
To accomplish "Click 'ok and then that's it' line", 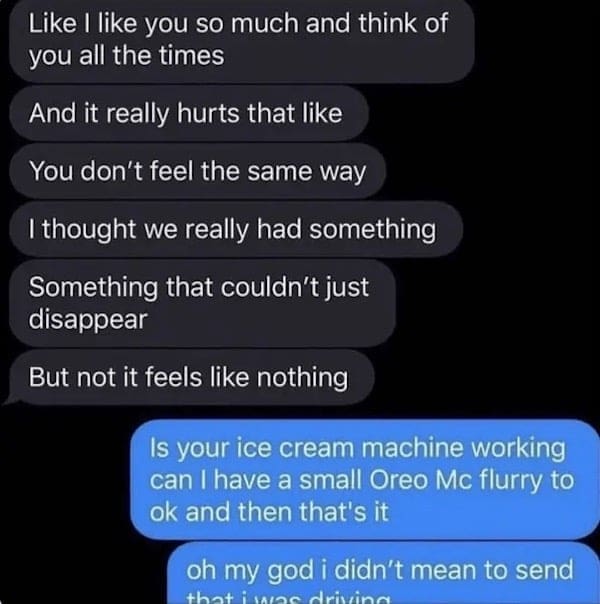I will (x=269, y=512).
